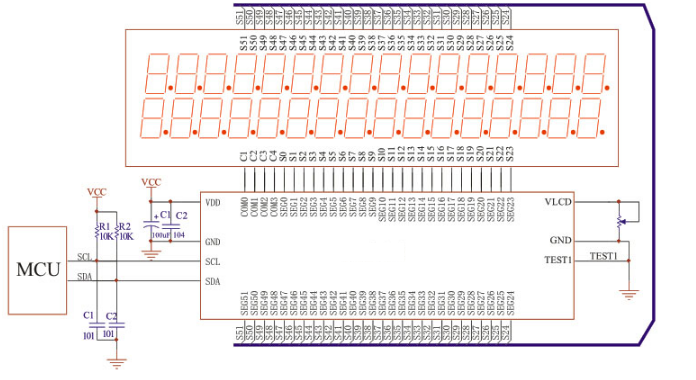
Task: Click the ground symbol under TEST1
Action: click(x=629, y=295)
